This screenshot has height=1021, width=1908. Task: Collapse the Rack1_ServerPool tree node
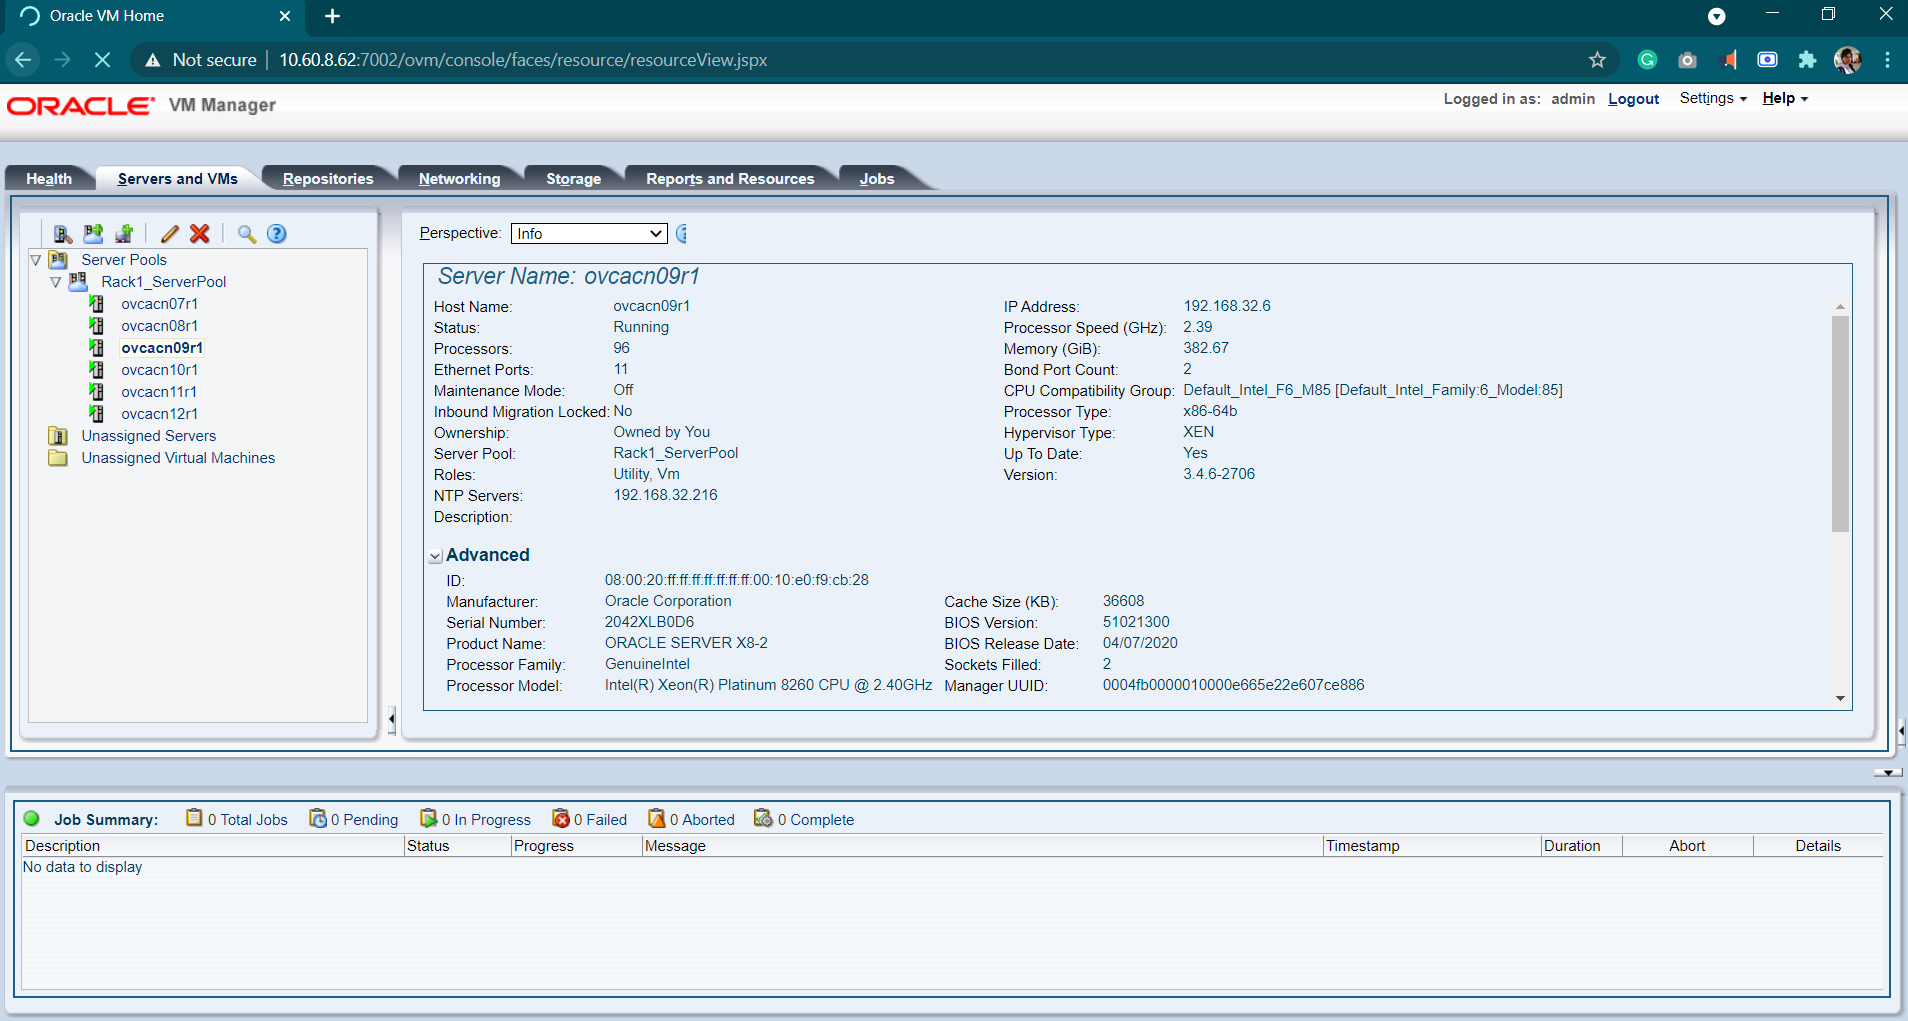pyautogui.click(x=56, y=282)
